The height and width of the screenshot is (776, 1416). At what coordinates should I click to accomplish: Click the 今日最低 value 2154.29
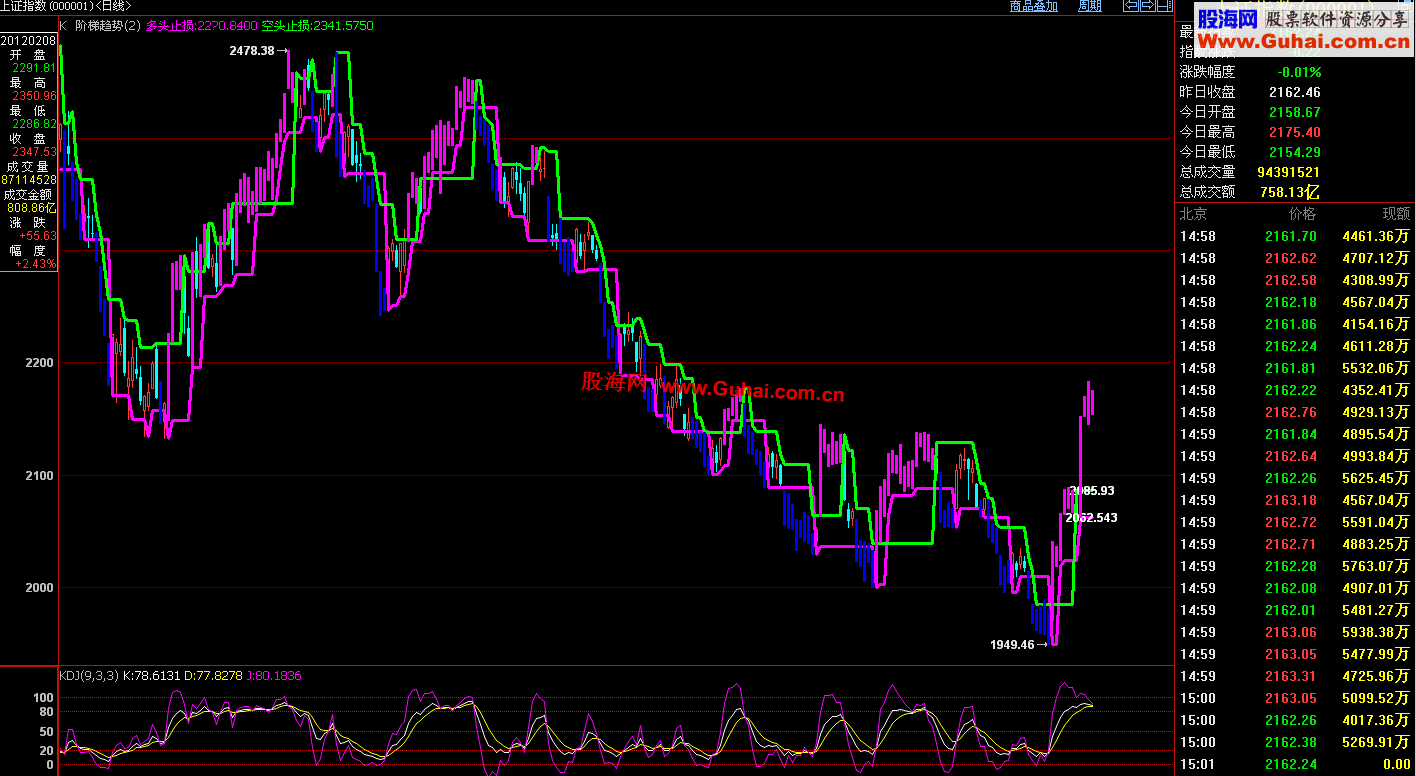coord(1293,152)
